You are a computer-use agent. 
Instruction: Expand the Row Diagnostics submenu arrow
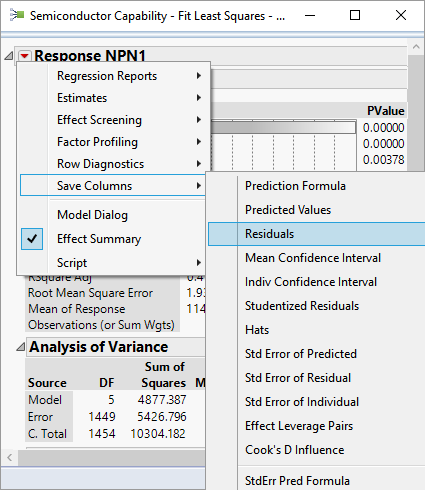[199, 164]
